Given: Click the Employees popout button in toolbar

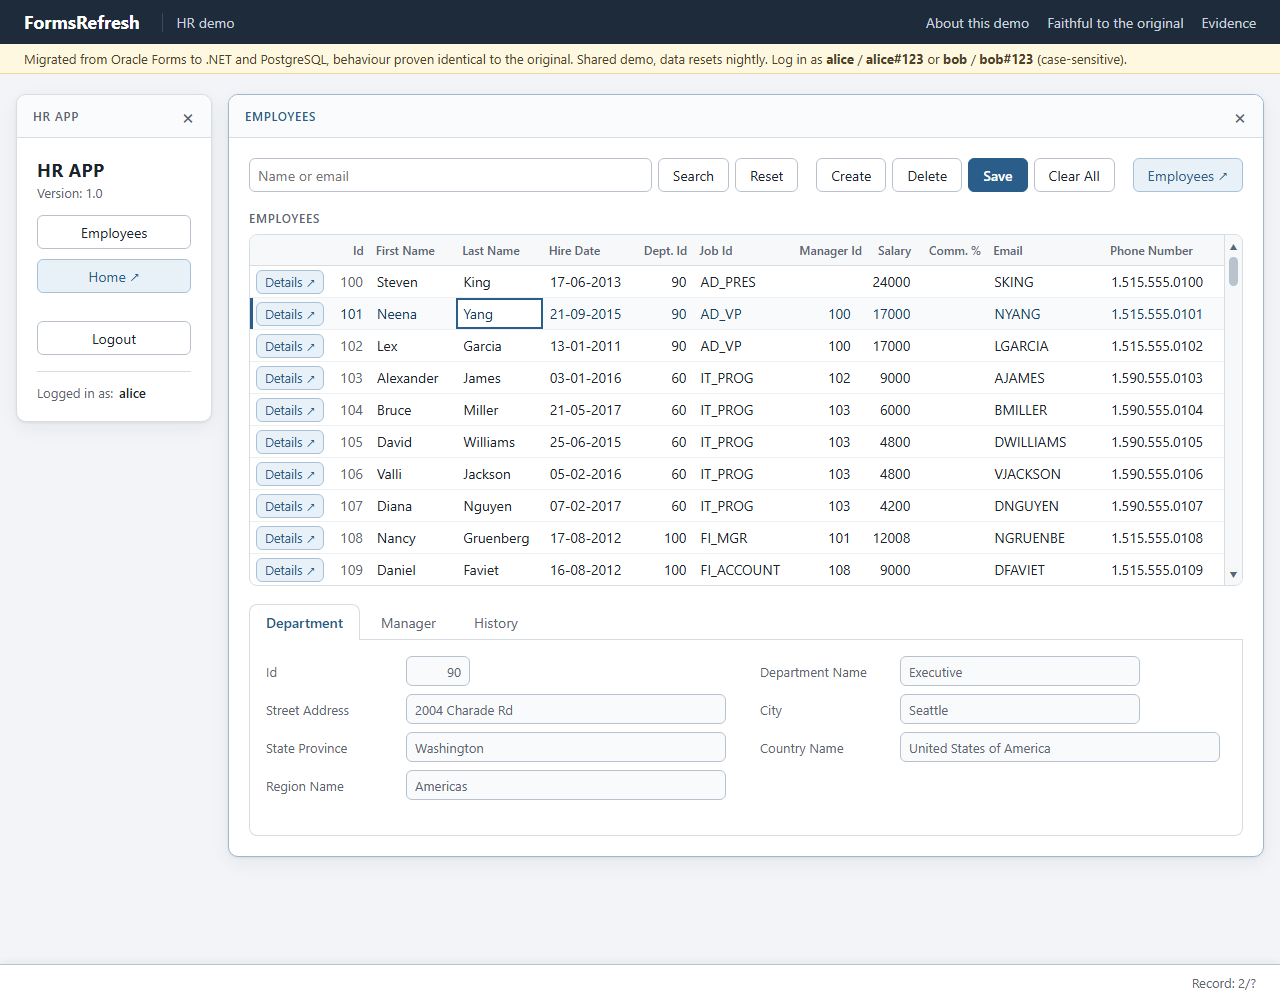Looking at the screenshot, I should pyautogui.click(x=1188, y=175).
